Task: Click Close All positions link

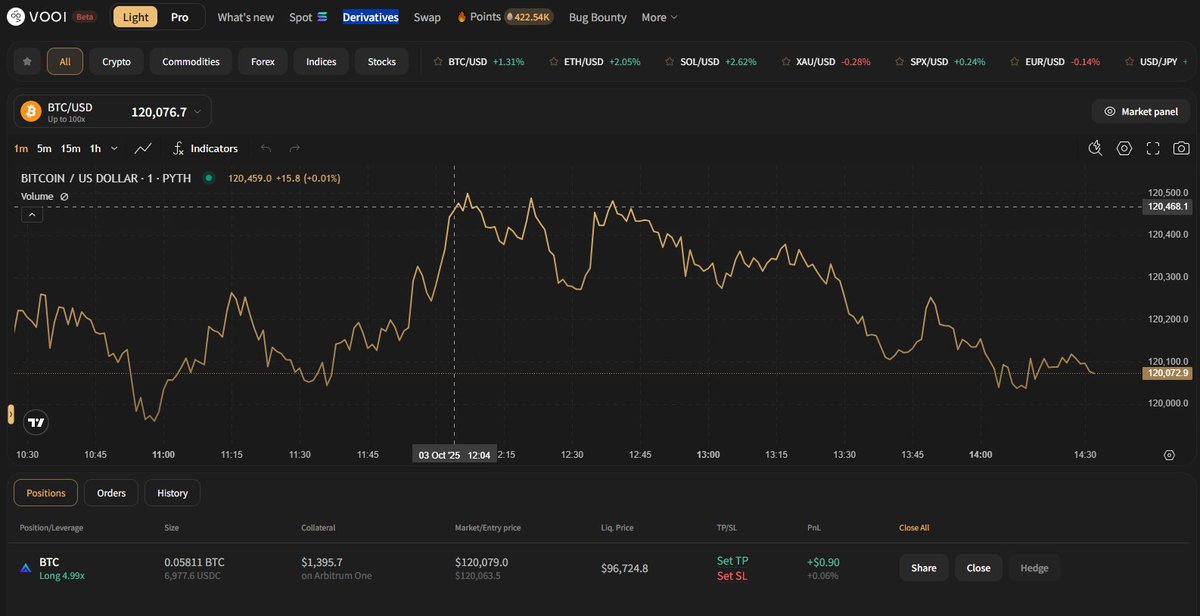Action: (x=914, y=528)
